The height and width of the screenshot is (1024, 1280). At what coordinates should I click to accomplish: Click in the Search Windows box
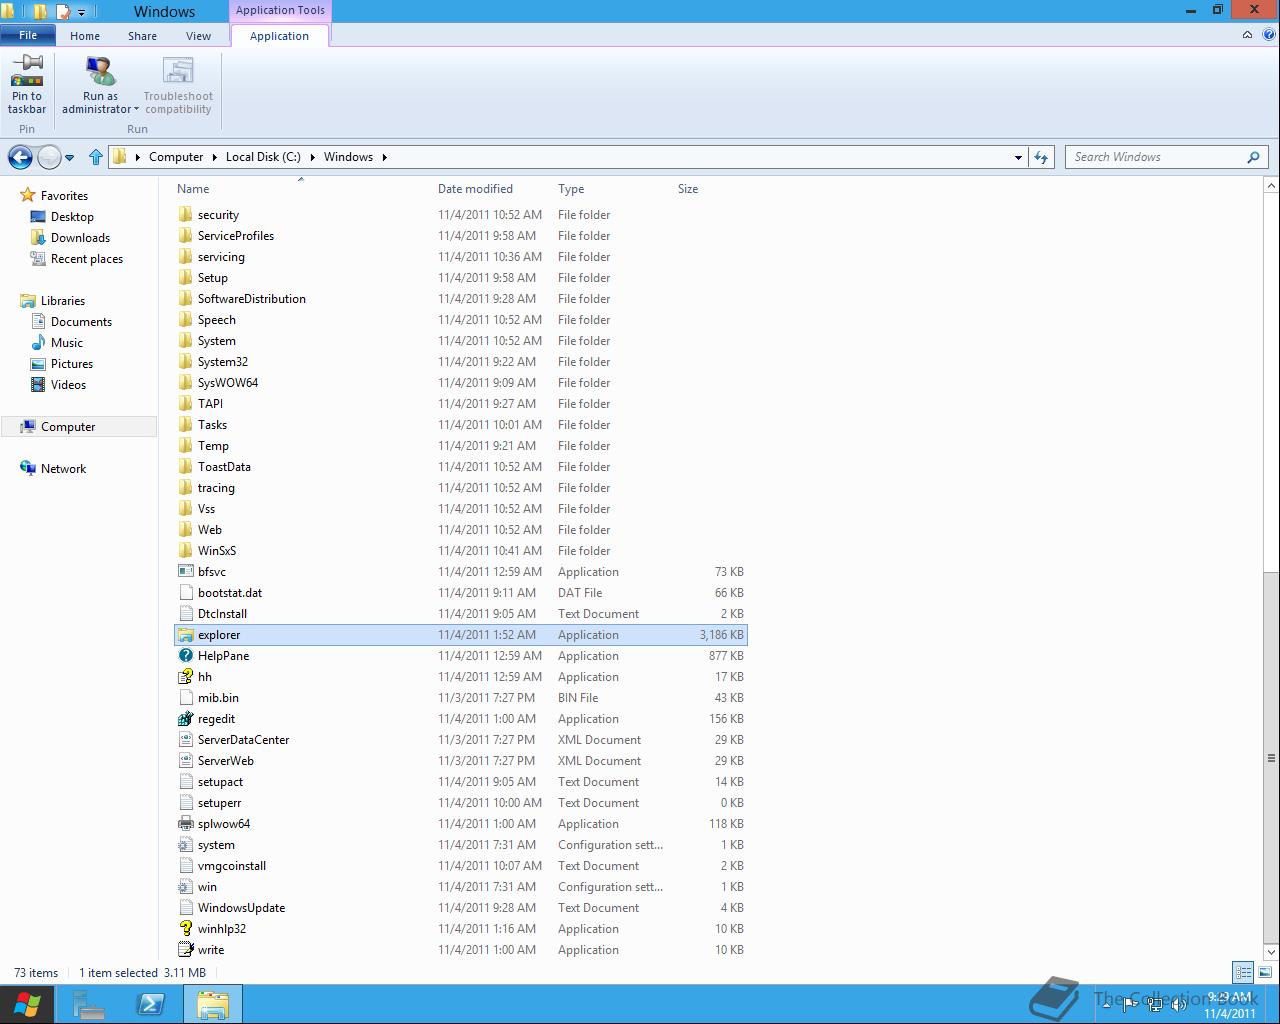(1155, 157)
